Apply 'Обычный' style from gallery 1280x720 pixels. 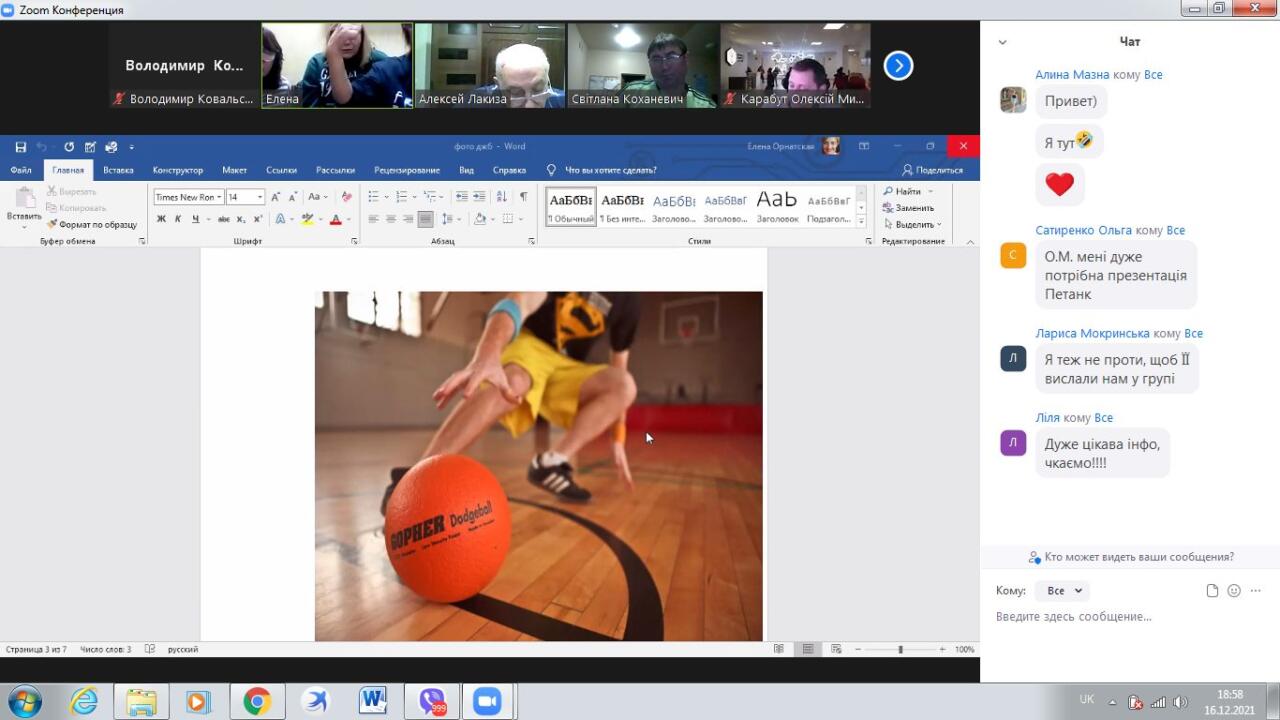coord(571,206)
